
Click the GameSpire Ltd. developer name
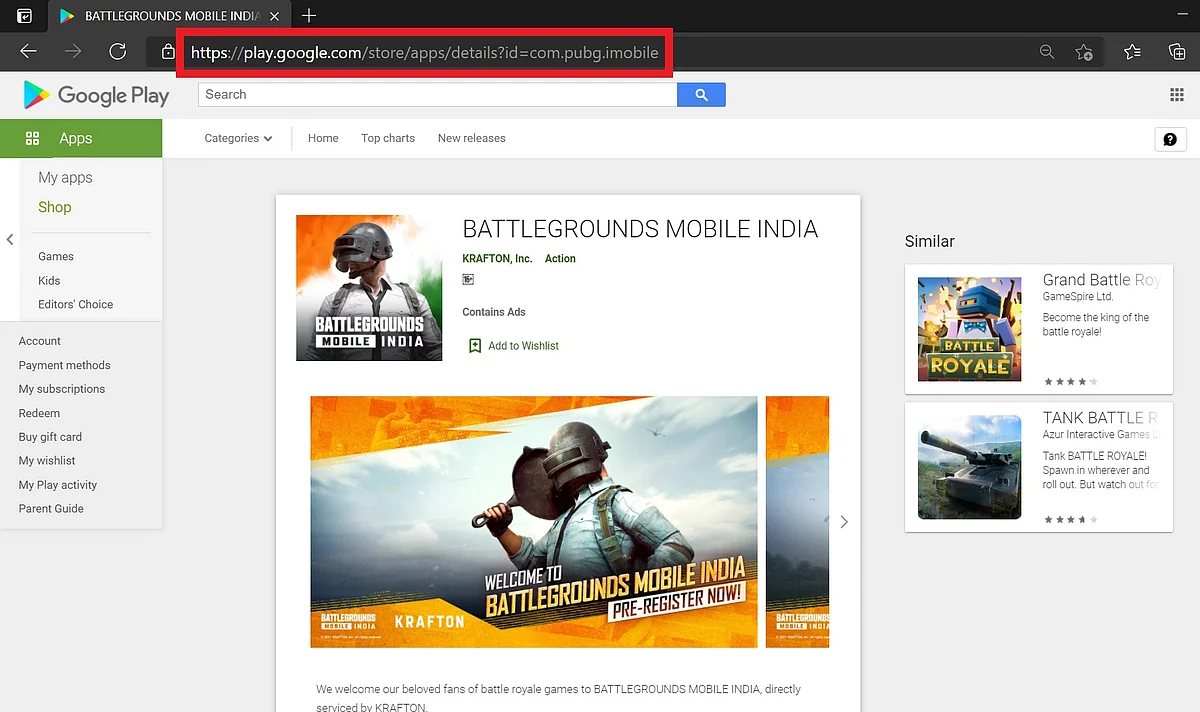coord(1078,297)
